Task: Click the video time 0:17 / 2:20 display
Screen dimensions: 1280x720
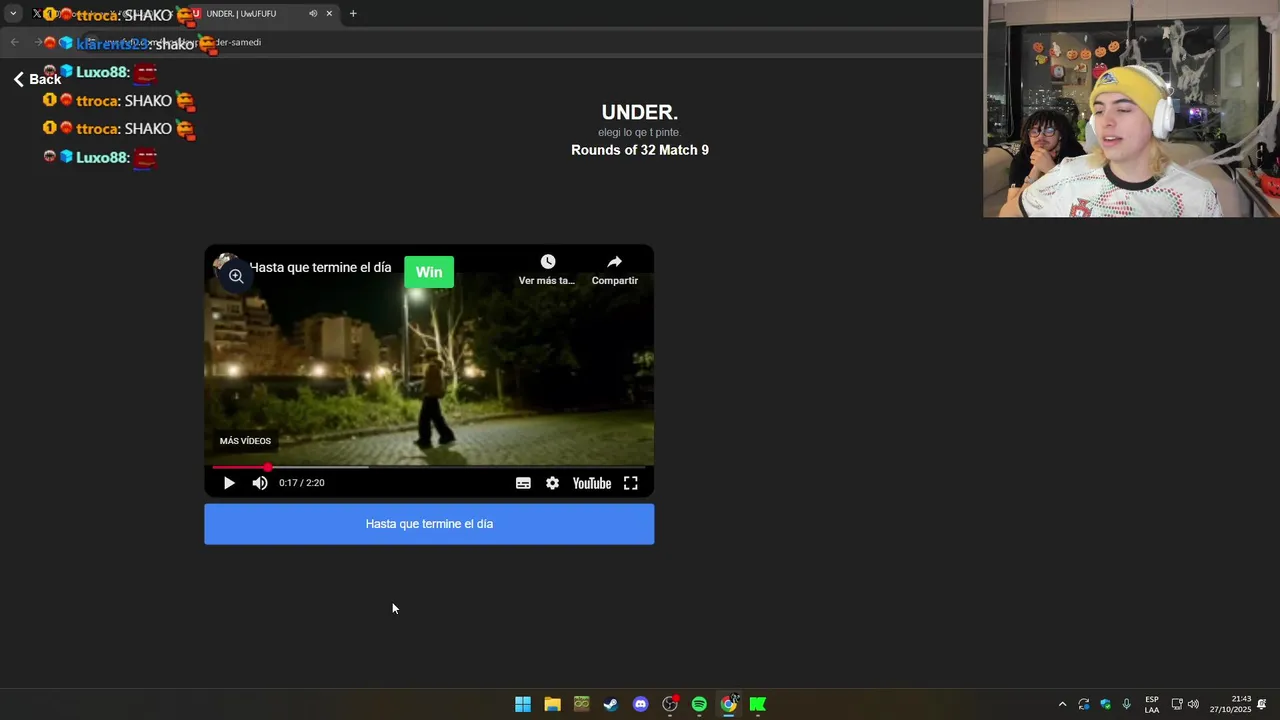Action: click(302, 483)
